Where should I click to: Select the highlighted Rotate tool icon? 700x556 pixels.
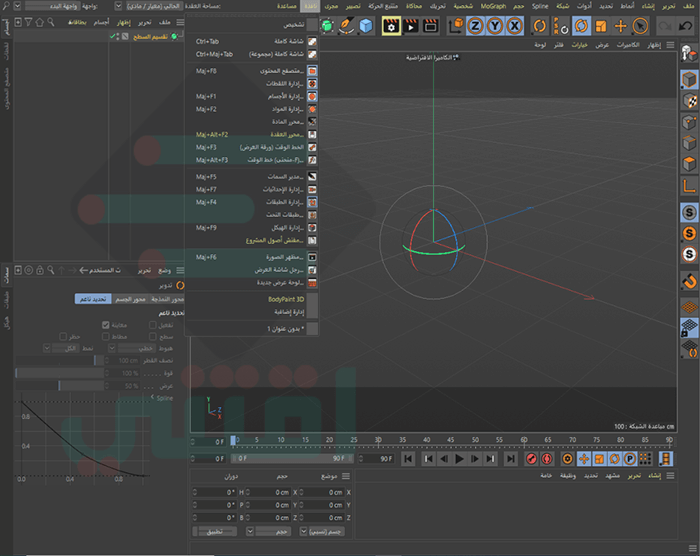pyautogui.click(x=581, y=26)
